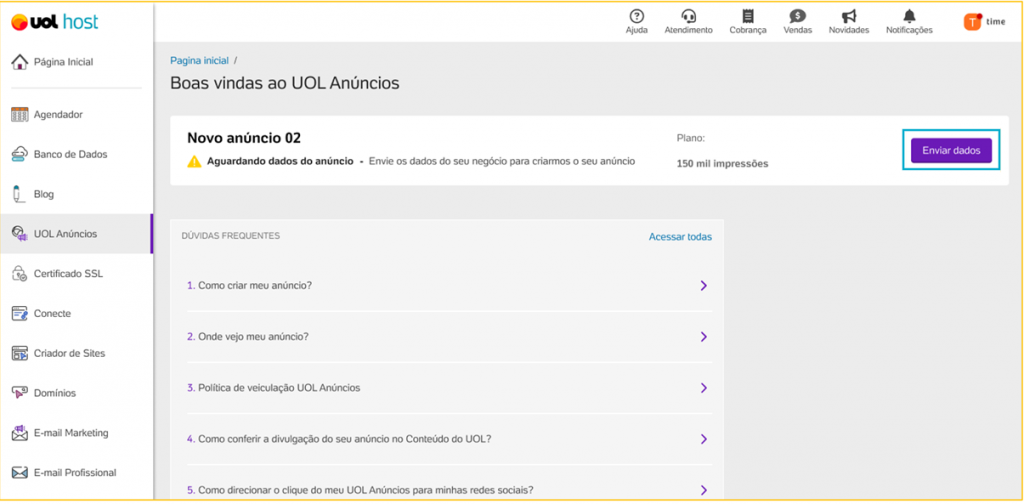Open Domínios menu label
The image size is (1024, 504).
tap(55, 393)
